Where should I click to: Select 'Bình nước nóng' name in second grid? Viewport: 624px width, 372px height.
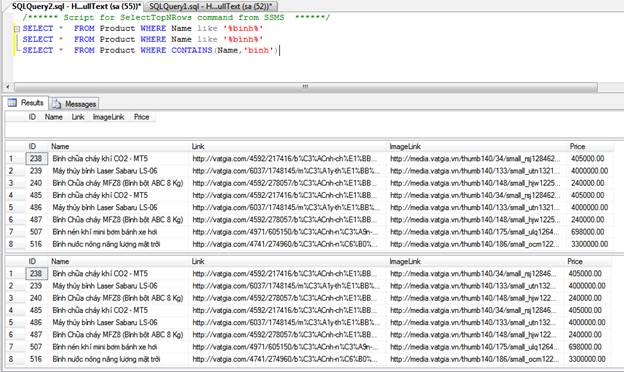point(106,244)
